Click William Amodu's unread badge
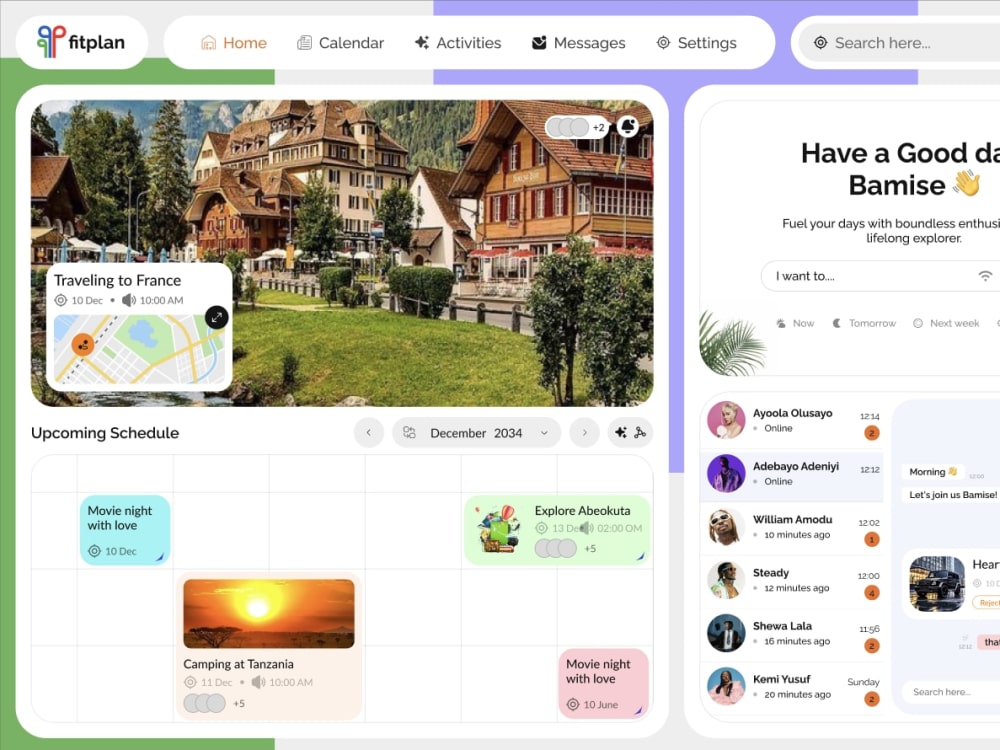 coord(872,540)
